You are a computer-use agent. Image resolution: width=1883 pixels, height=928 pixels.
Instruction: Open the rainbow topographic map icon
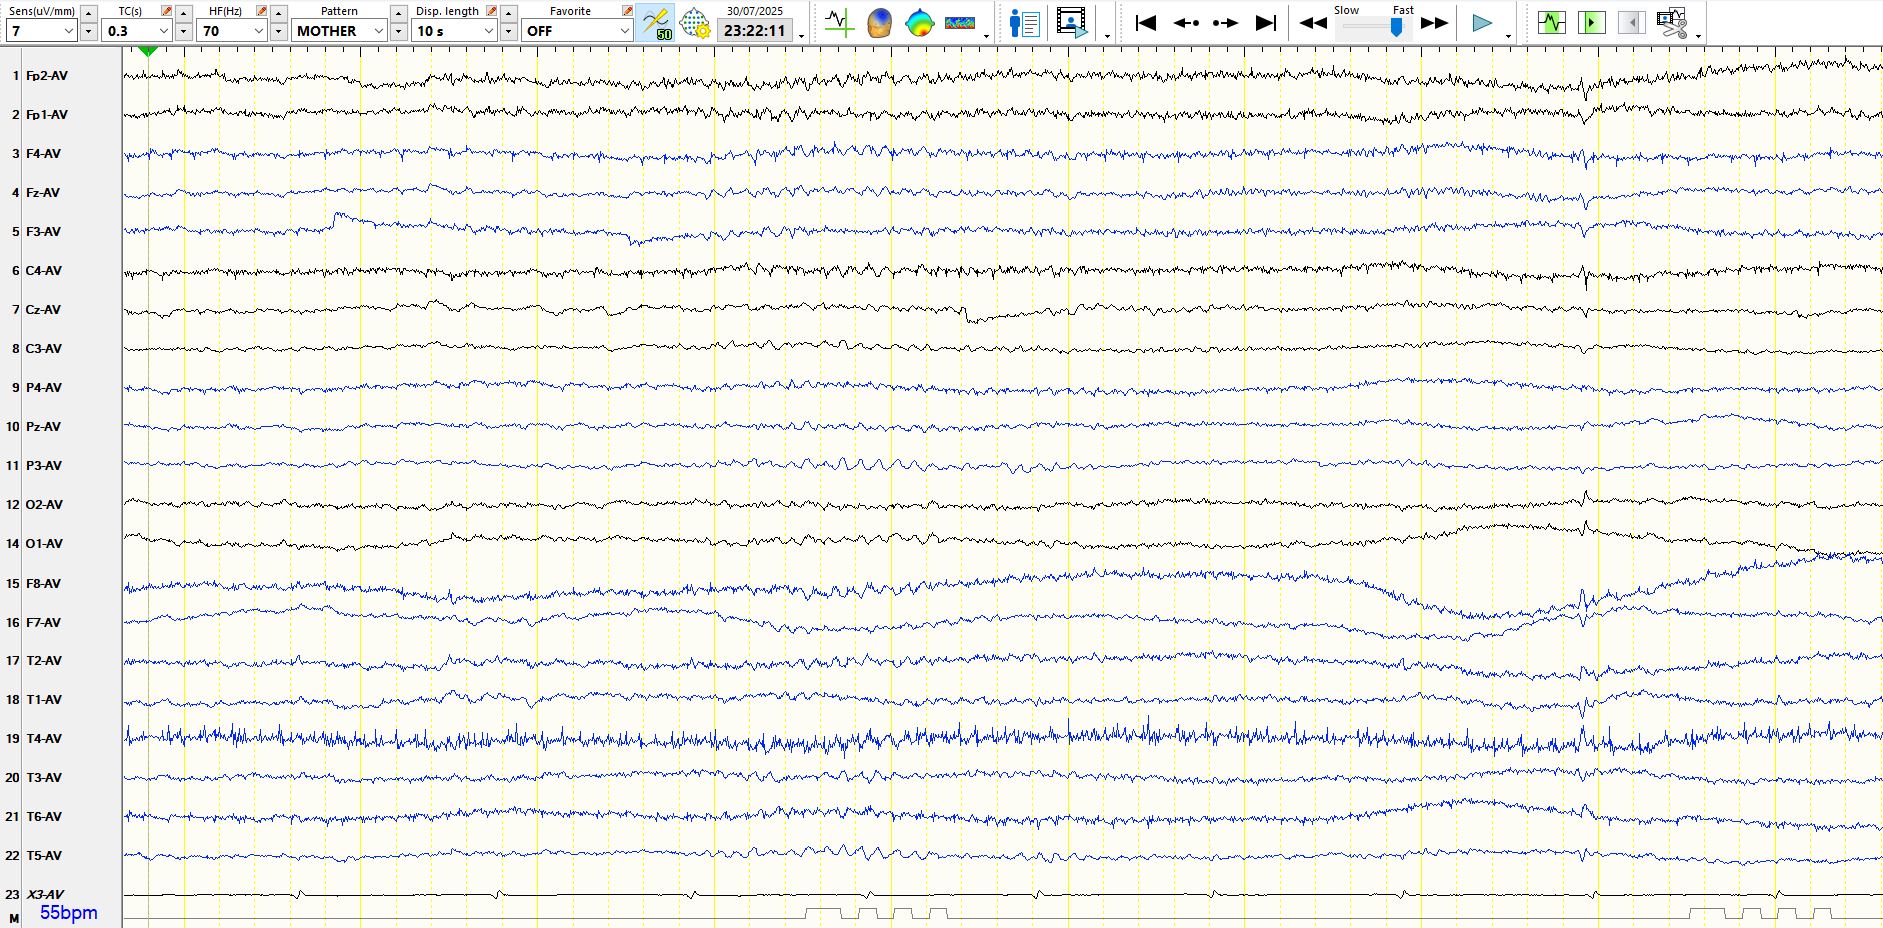click(x=919, y=23)
